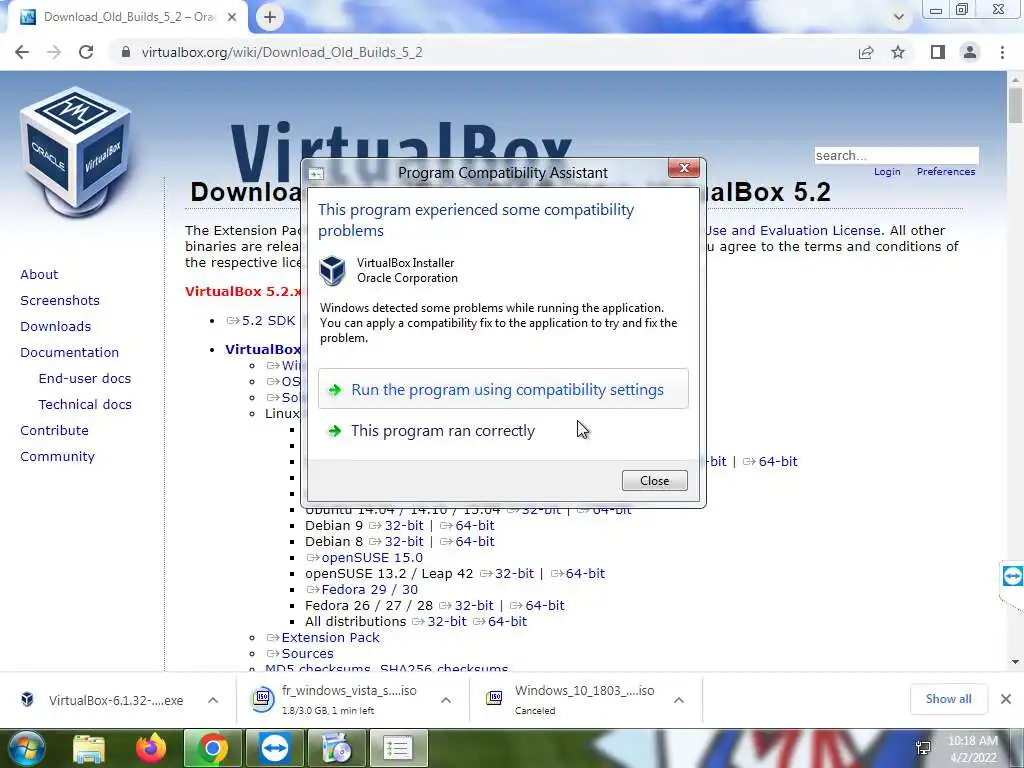Click the page vertical scrollbar thumb
The height and width of the screenshot is (768, 1024).
(1015, 104)
